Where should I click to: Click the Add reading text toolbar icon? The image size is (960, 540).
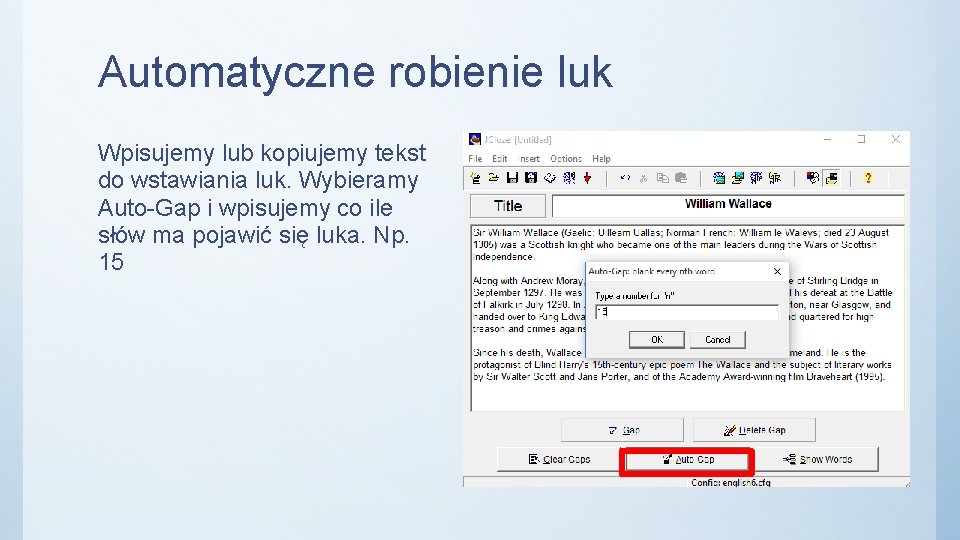point(550,178)
